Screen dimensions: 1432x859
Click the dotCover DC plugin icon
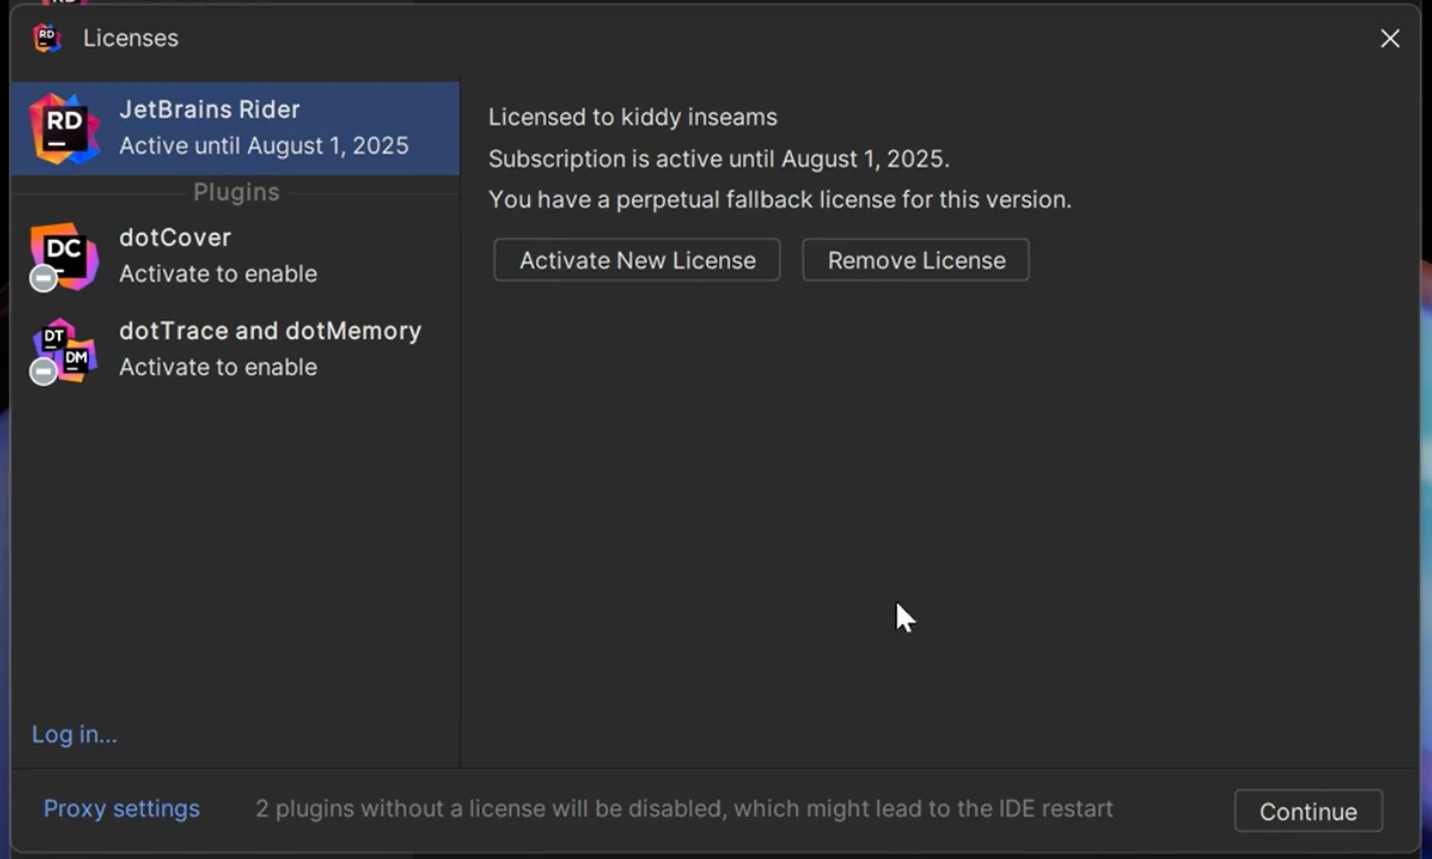point(63,257)
